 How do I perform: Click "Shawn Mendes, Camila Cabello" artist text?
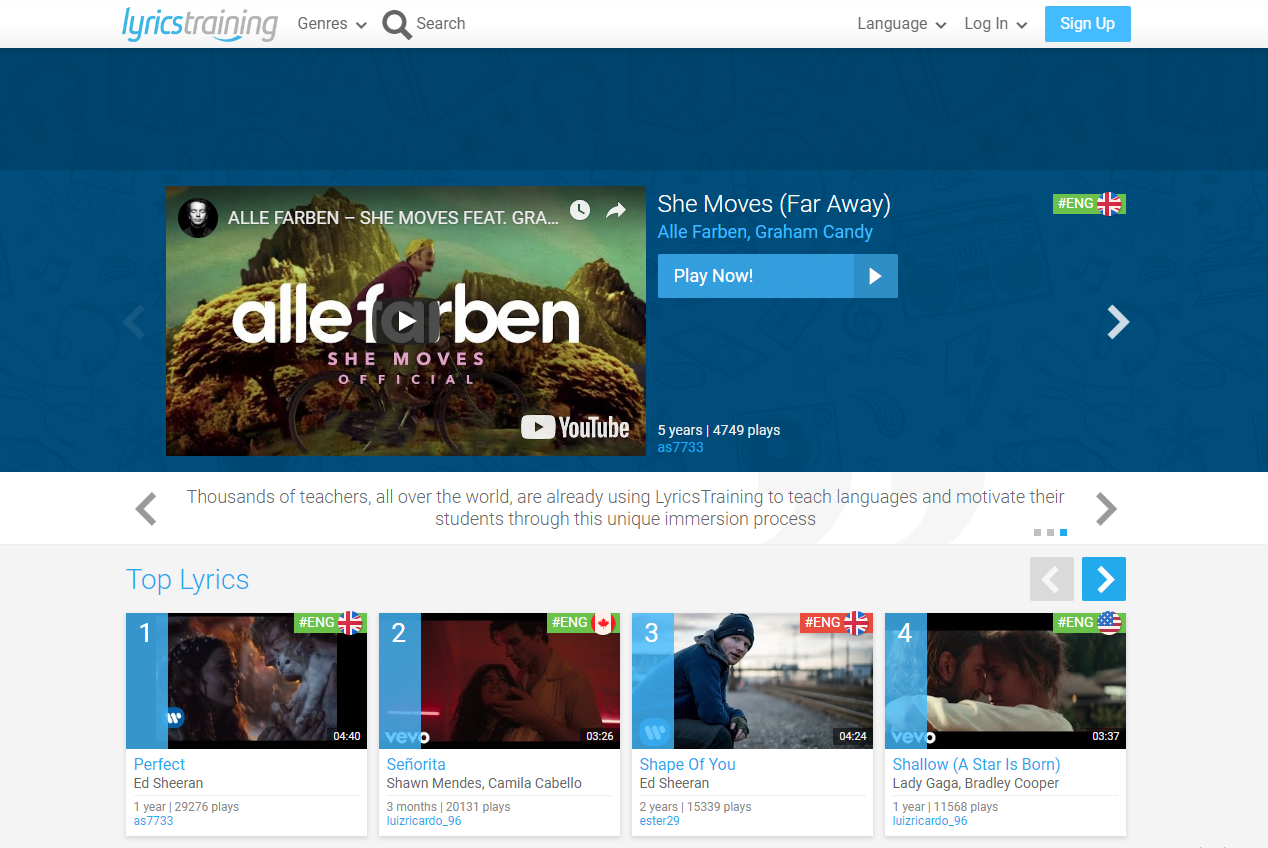(484, 783)
